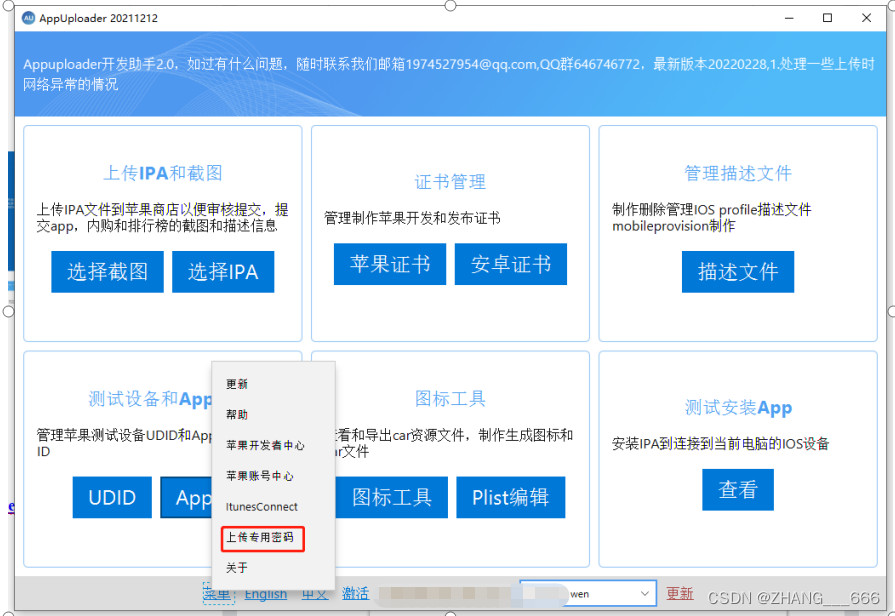Click the 选择截图 button

(x=107, y=272)
